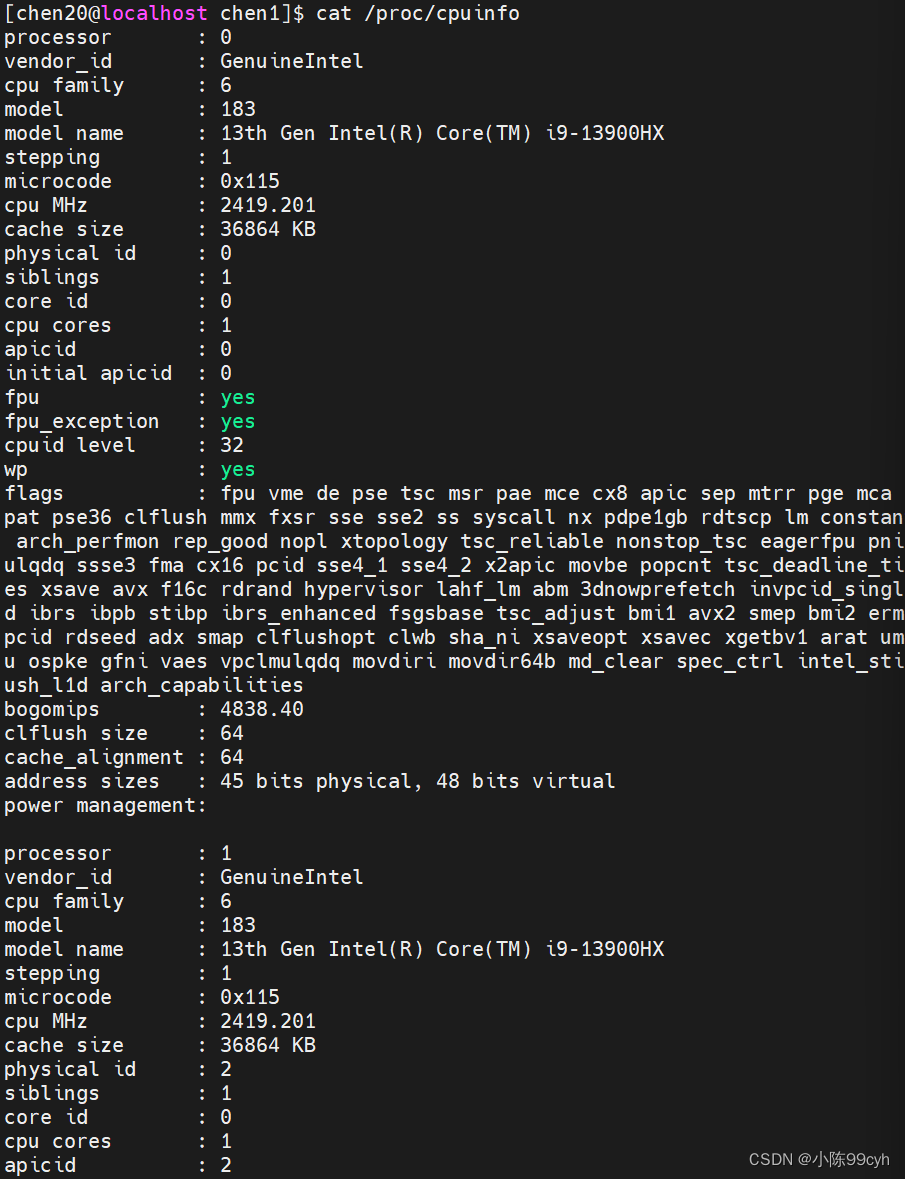Image resolution: width=905 pixels, height=1179 pixels.
Task: Click the "cache_alignment" label
Action: [94, 757]
